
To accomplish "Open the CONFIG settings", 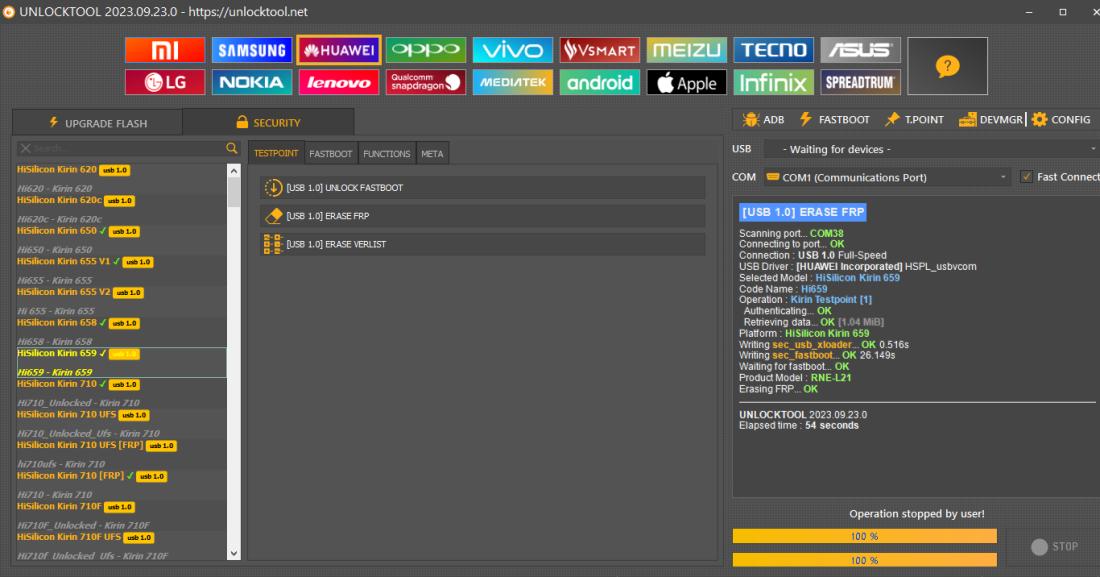I will coord(1061,119).
